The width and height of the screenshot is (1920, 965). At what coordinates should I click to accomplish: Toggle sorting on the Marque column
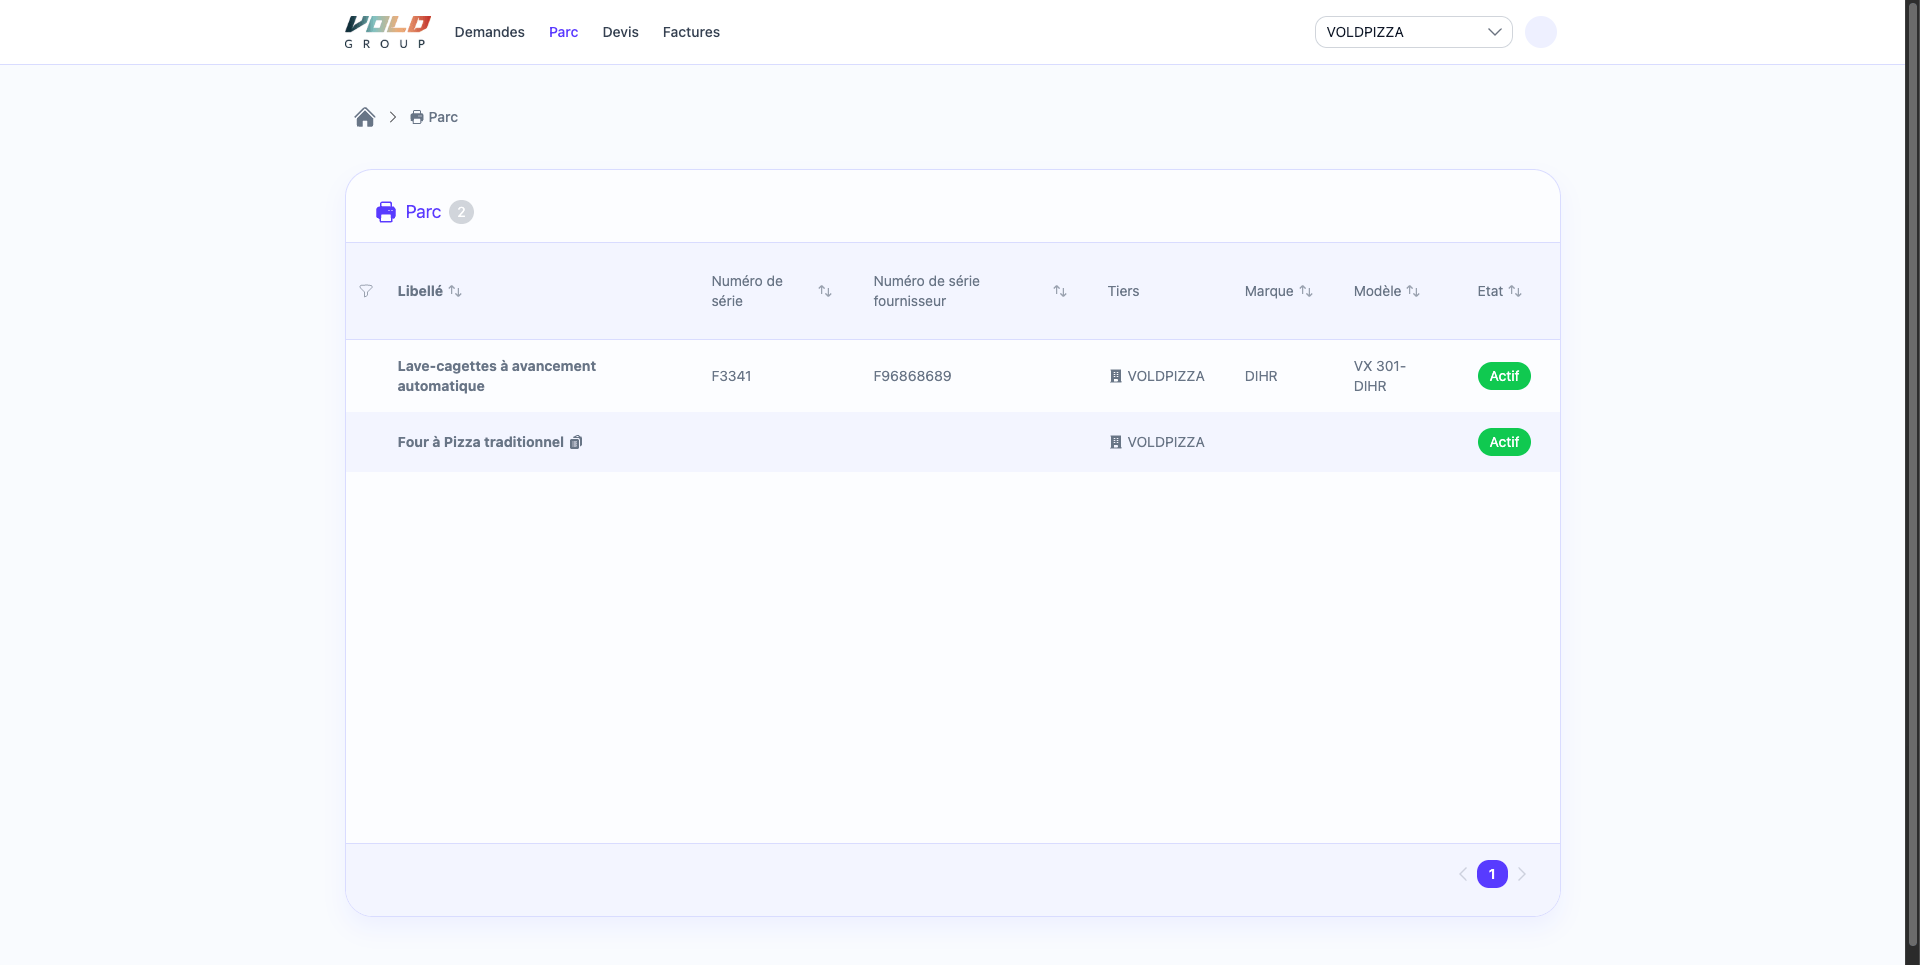[x=1308, y=291]
